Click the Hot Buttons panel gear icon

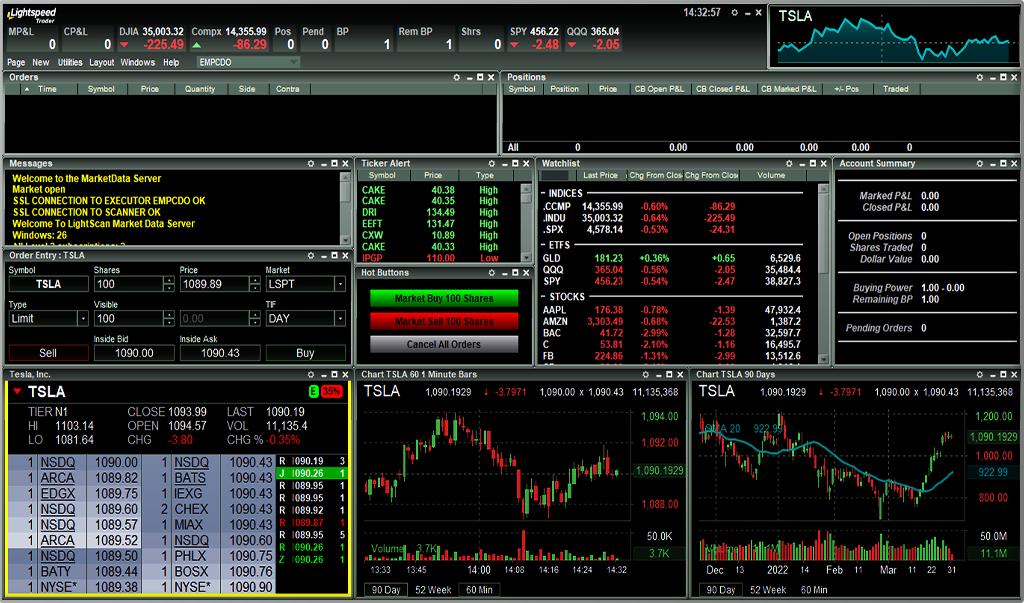click(492, 272)
